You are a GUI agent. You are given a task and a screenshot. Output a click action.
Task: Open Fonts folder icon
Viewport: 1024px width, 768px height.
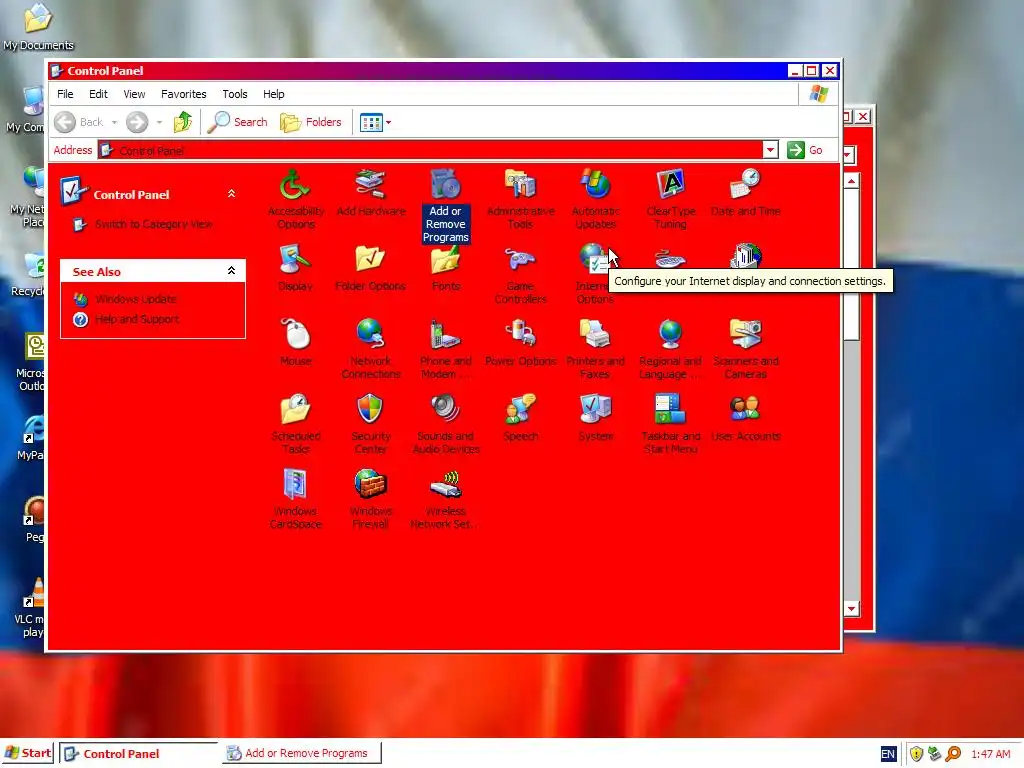445,259
